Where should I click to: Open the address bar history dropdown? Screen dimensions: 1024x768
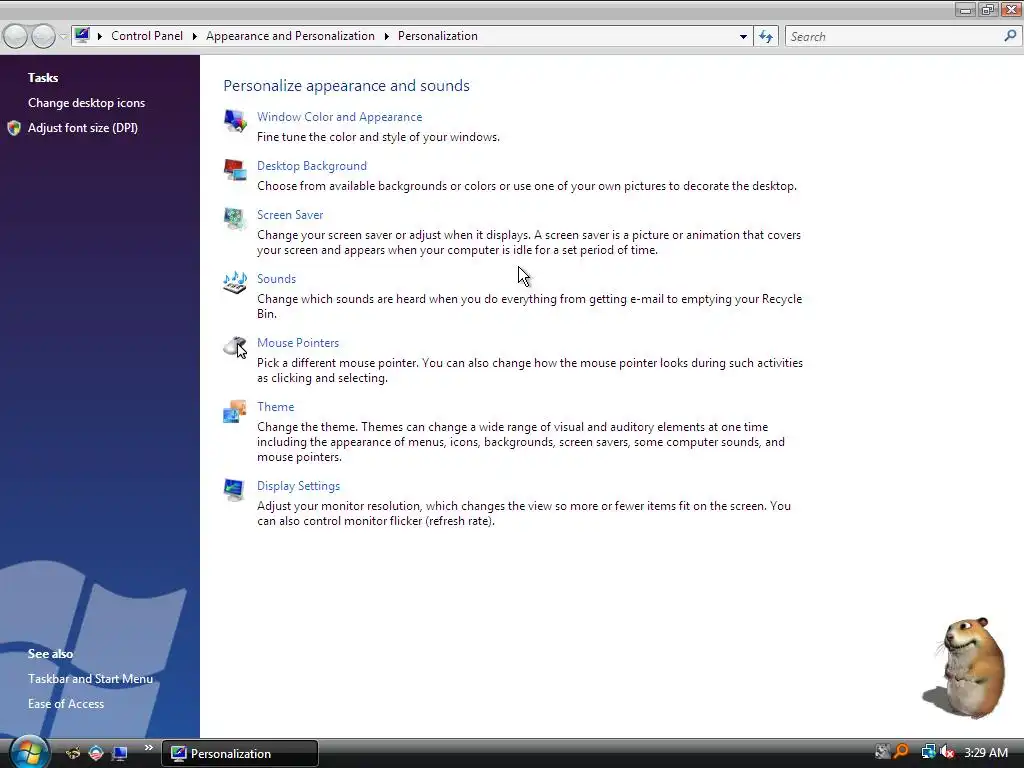click(743, 37)
